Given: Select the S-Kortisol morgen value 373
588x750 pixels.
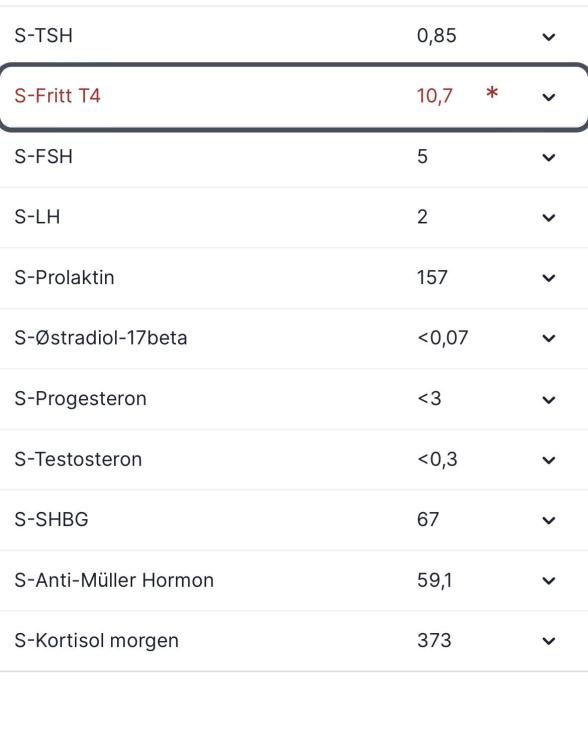Looking at the screenshot, I should (x=434, y=640).
